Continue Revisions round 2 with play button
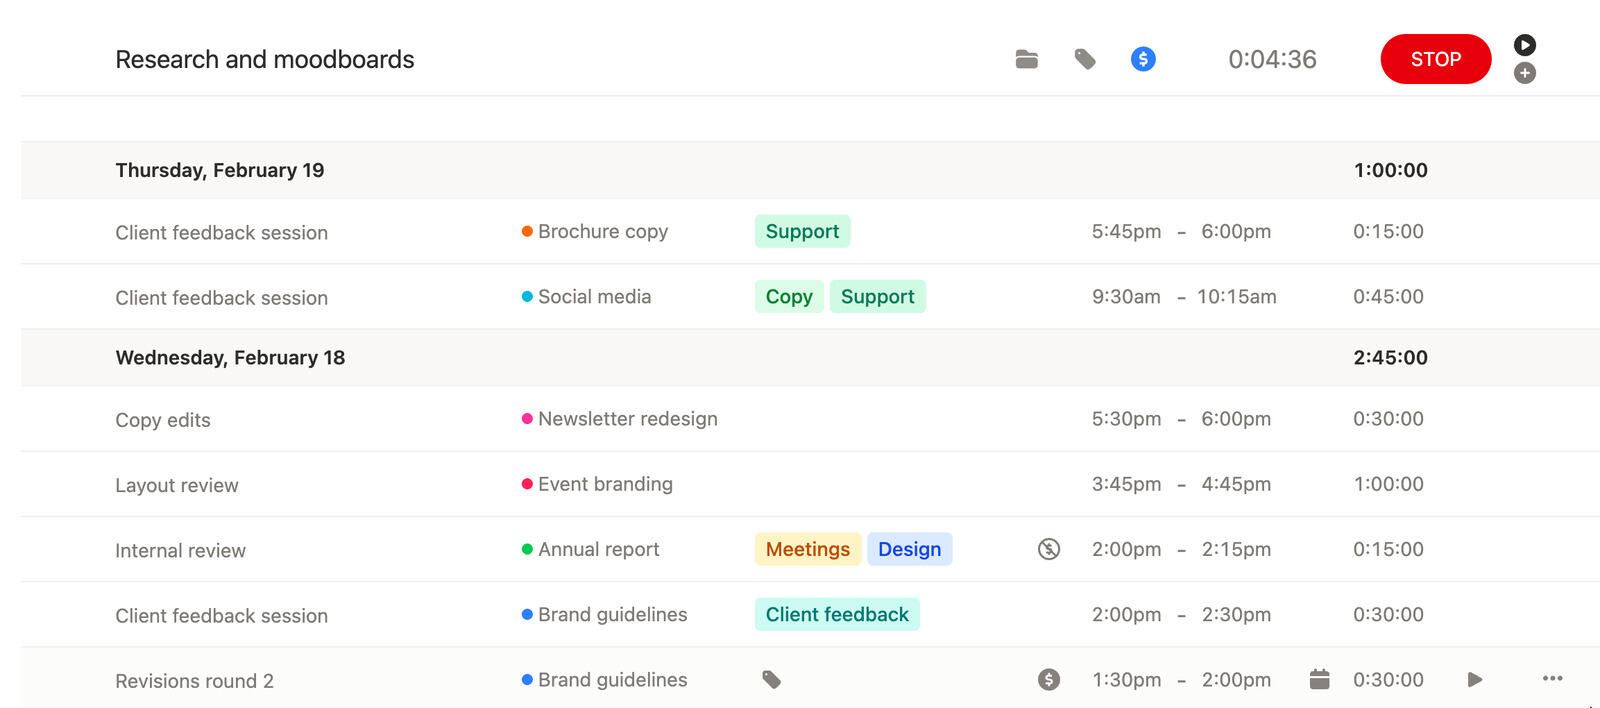 pyautogui.click(x=1474, y=680)
